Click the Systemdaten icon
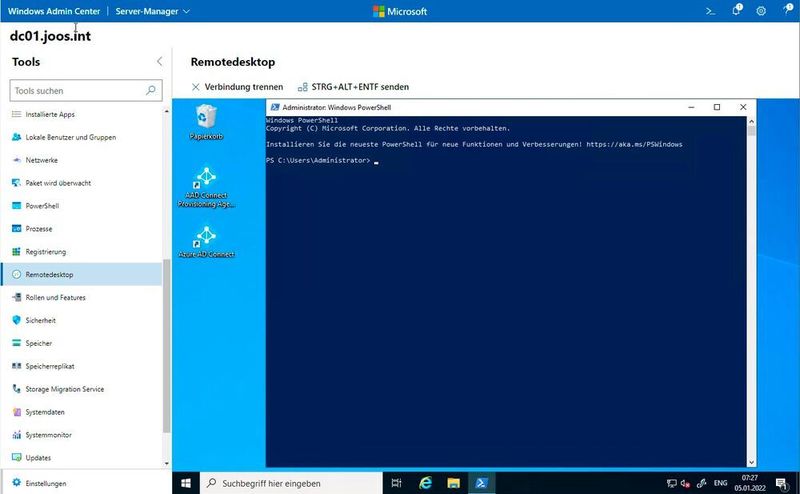800x494 pixels. coord(16,412)
